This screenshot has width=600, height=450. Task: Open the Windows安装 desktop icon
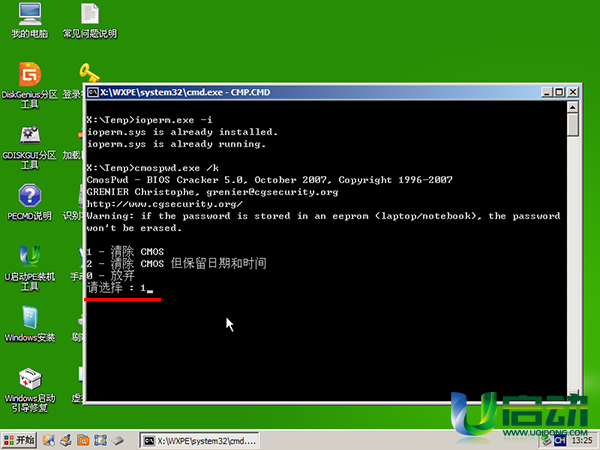pyautogui.click(x=30, y=324)
